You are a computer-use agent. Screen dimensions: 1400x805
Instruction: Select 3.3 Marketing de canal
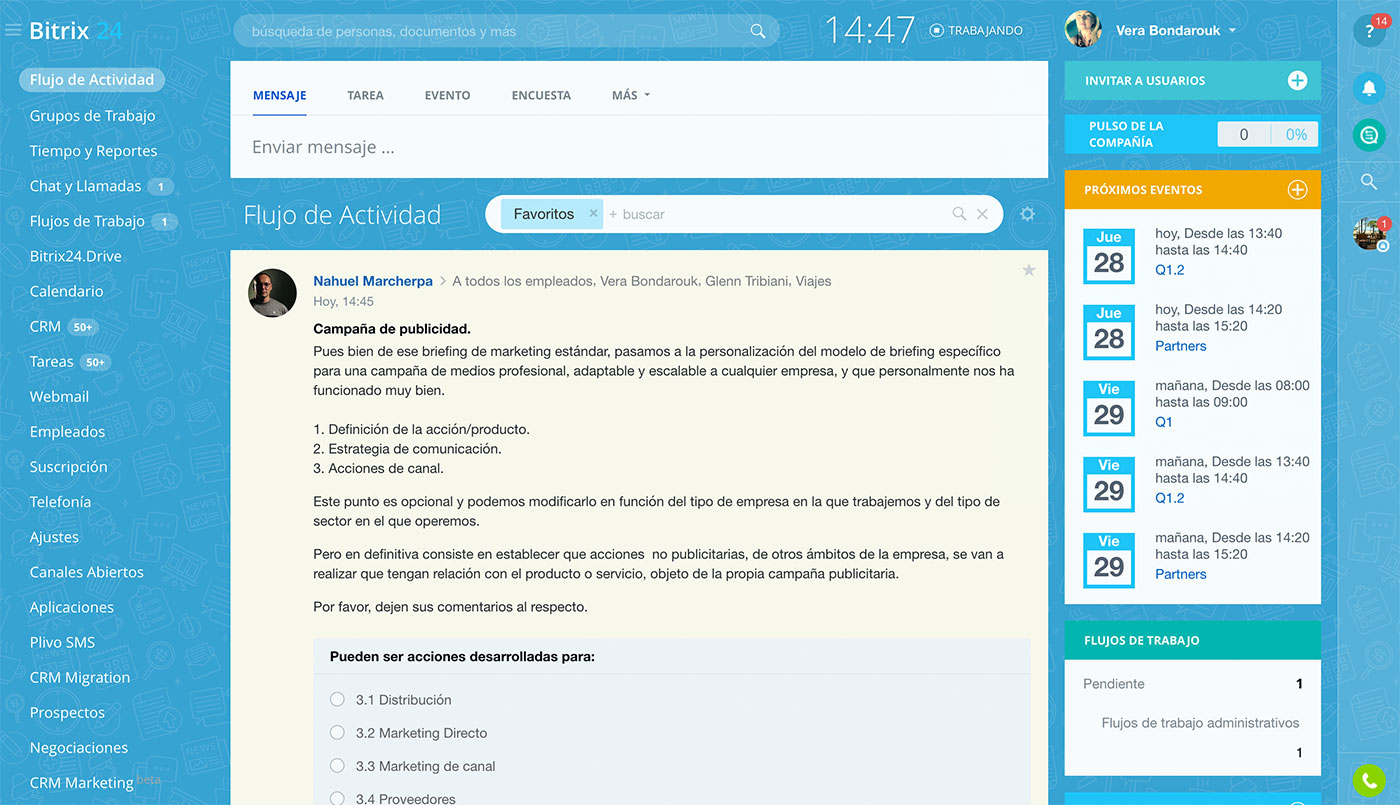(336, 765)
